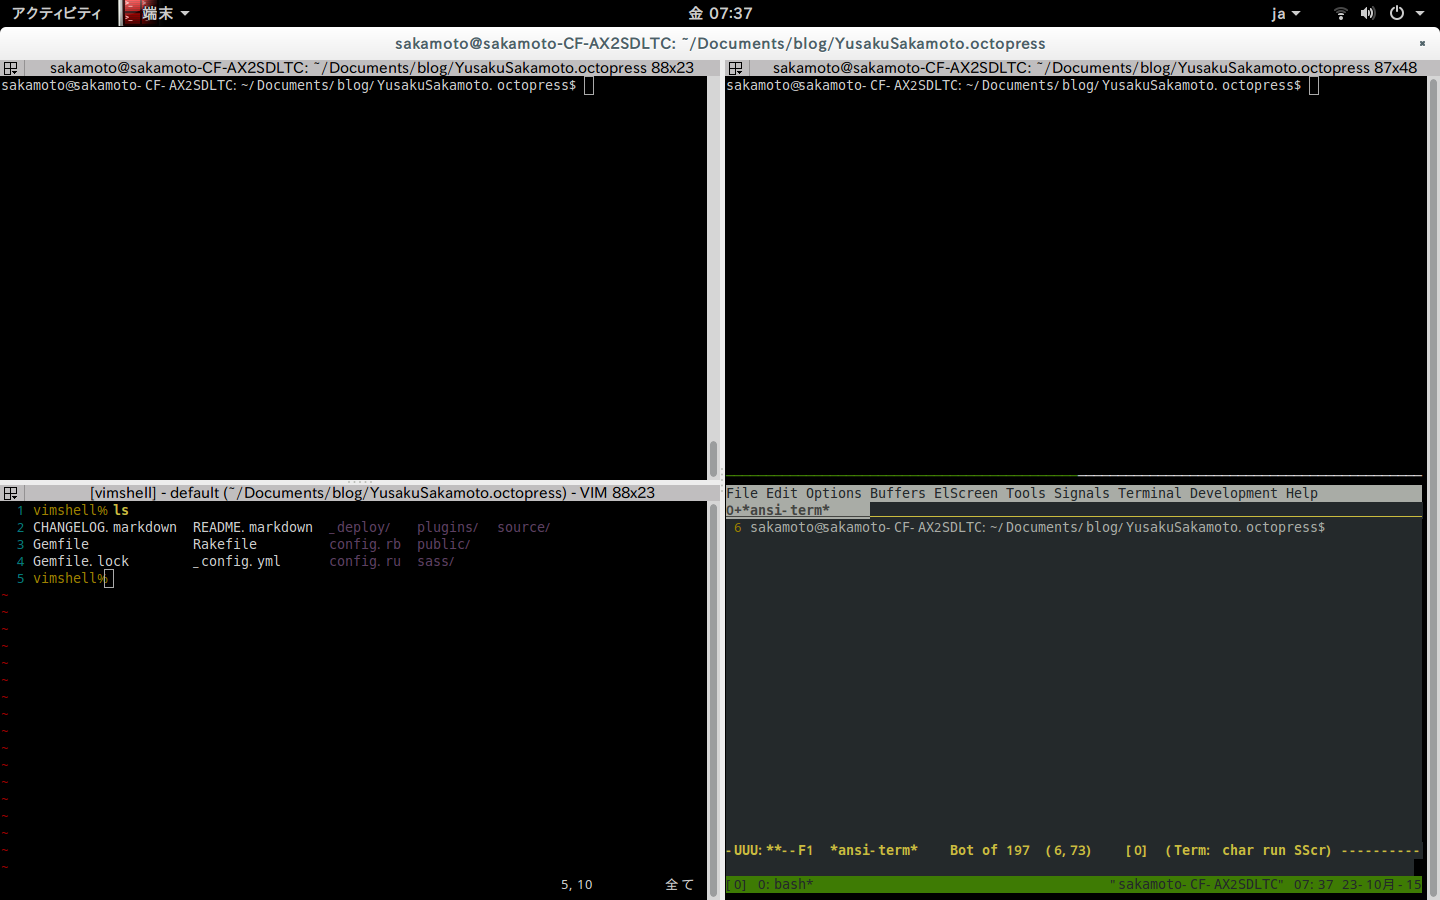Click the '[0]' ElScreen indicator in mode line
Image resolution: width=1440 pixels, height=900 pixels.
(x=1136, y=850)
